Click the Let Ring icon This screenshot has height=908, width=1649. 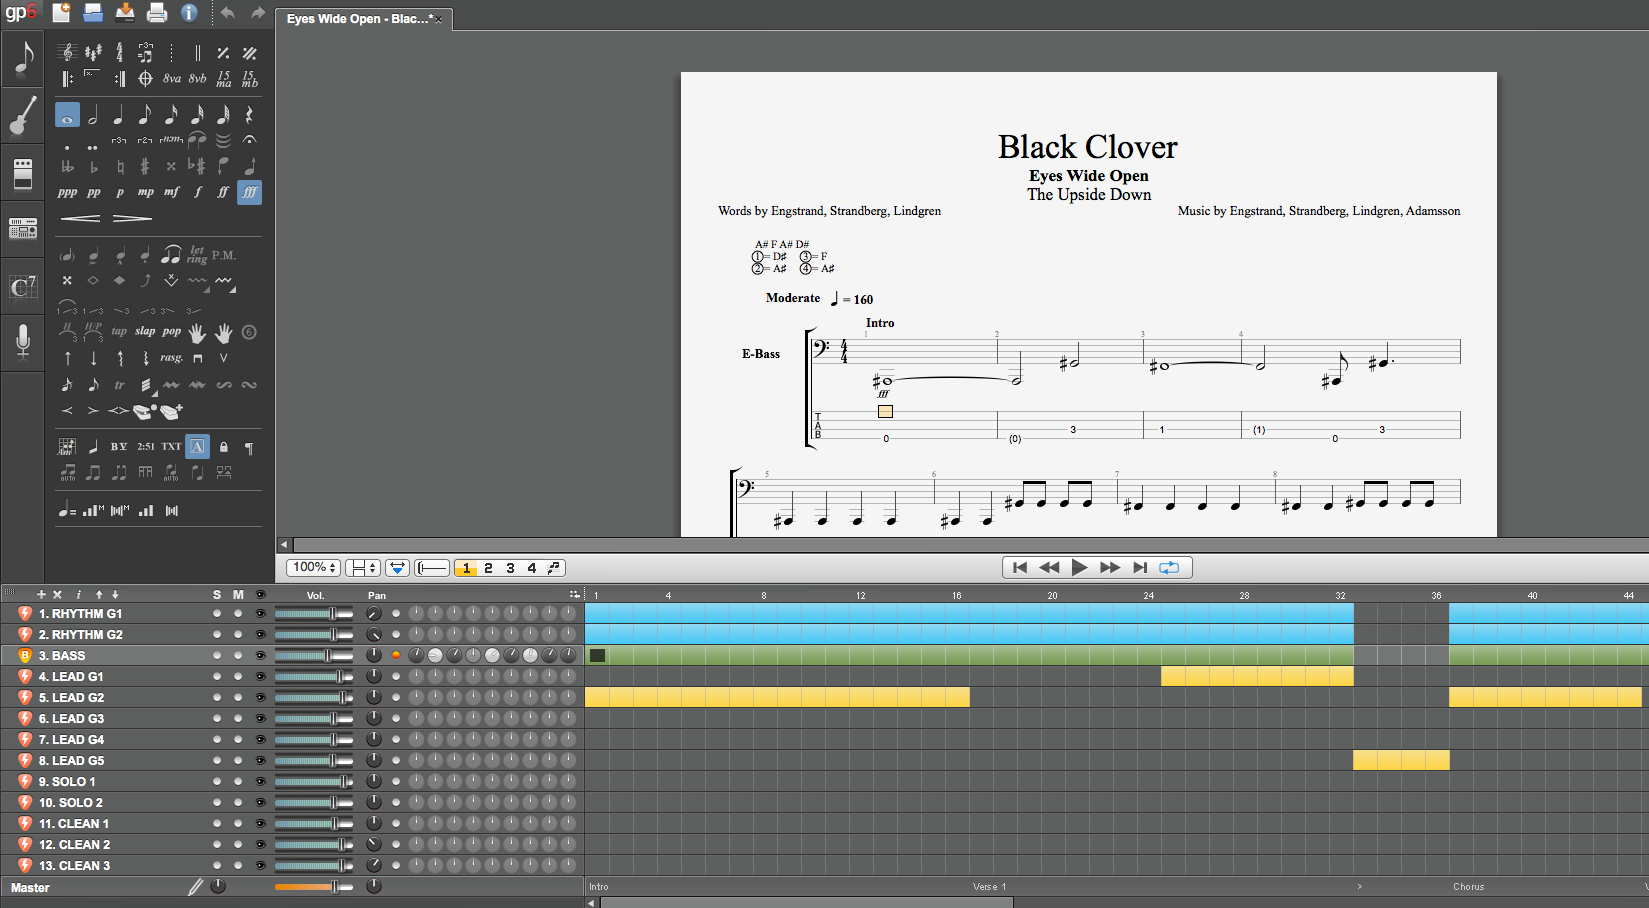[x=197, y=255]
